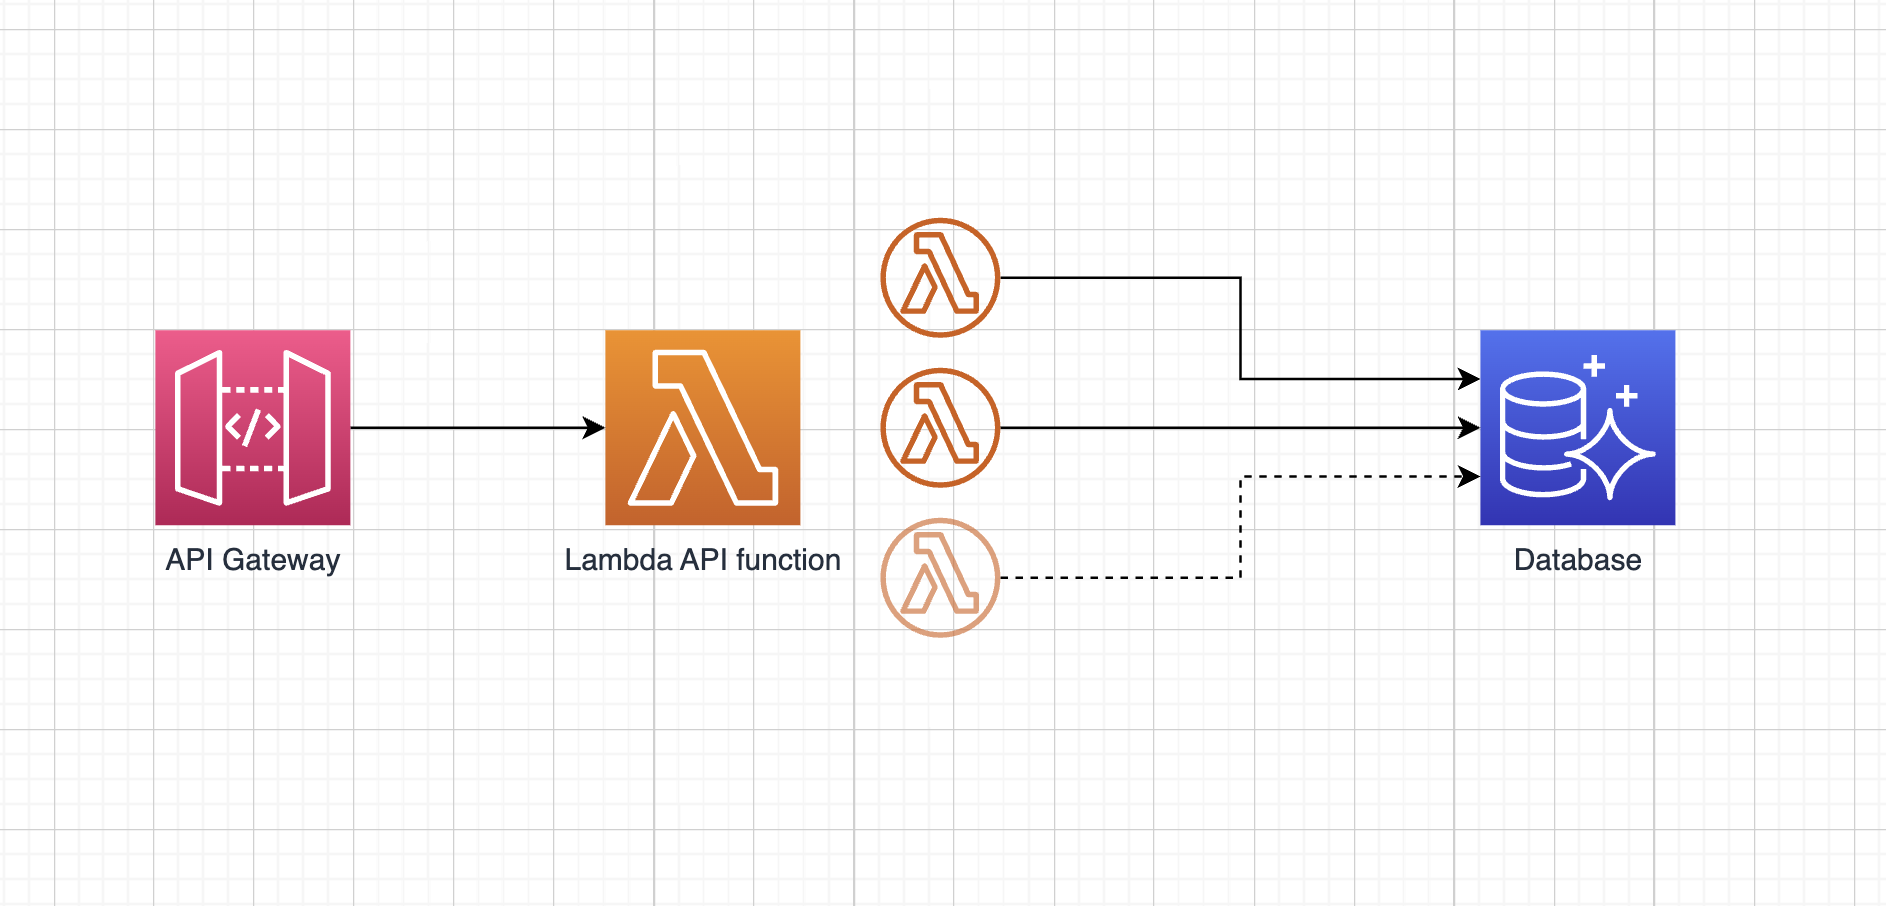Image resolution: width=1886 pixels, height=906 pixels.
Task: Click the Database text label
Action: coord(1576,560)
